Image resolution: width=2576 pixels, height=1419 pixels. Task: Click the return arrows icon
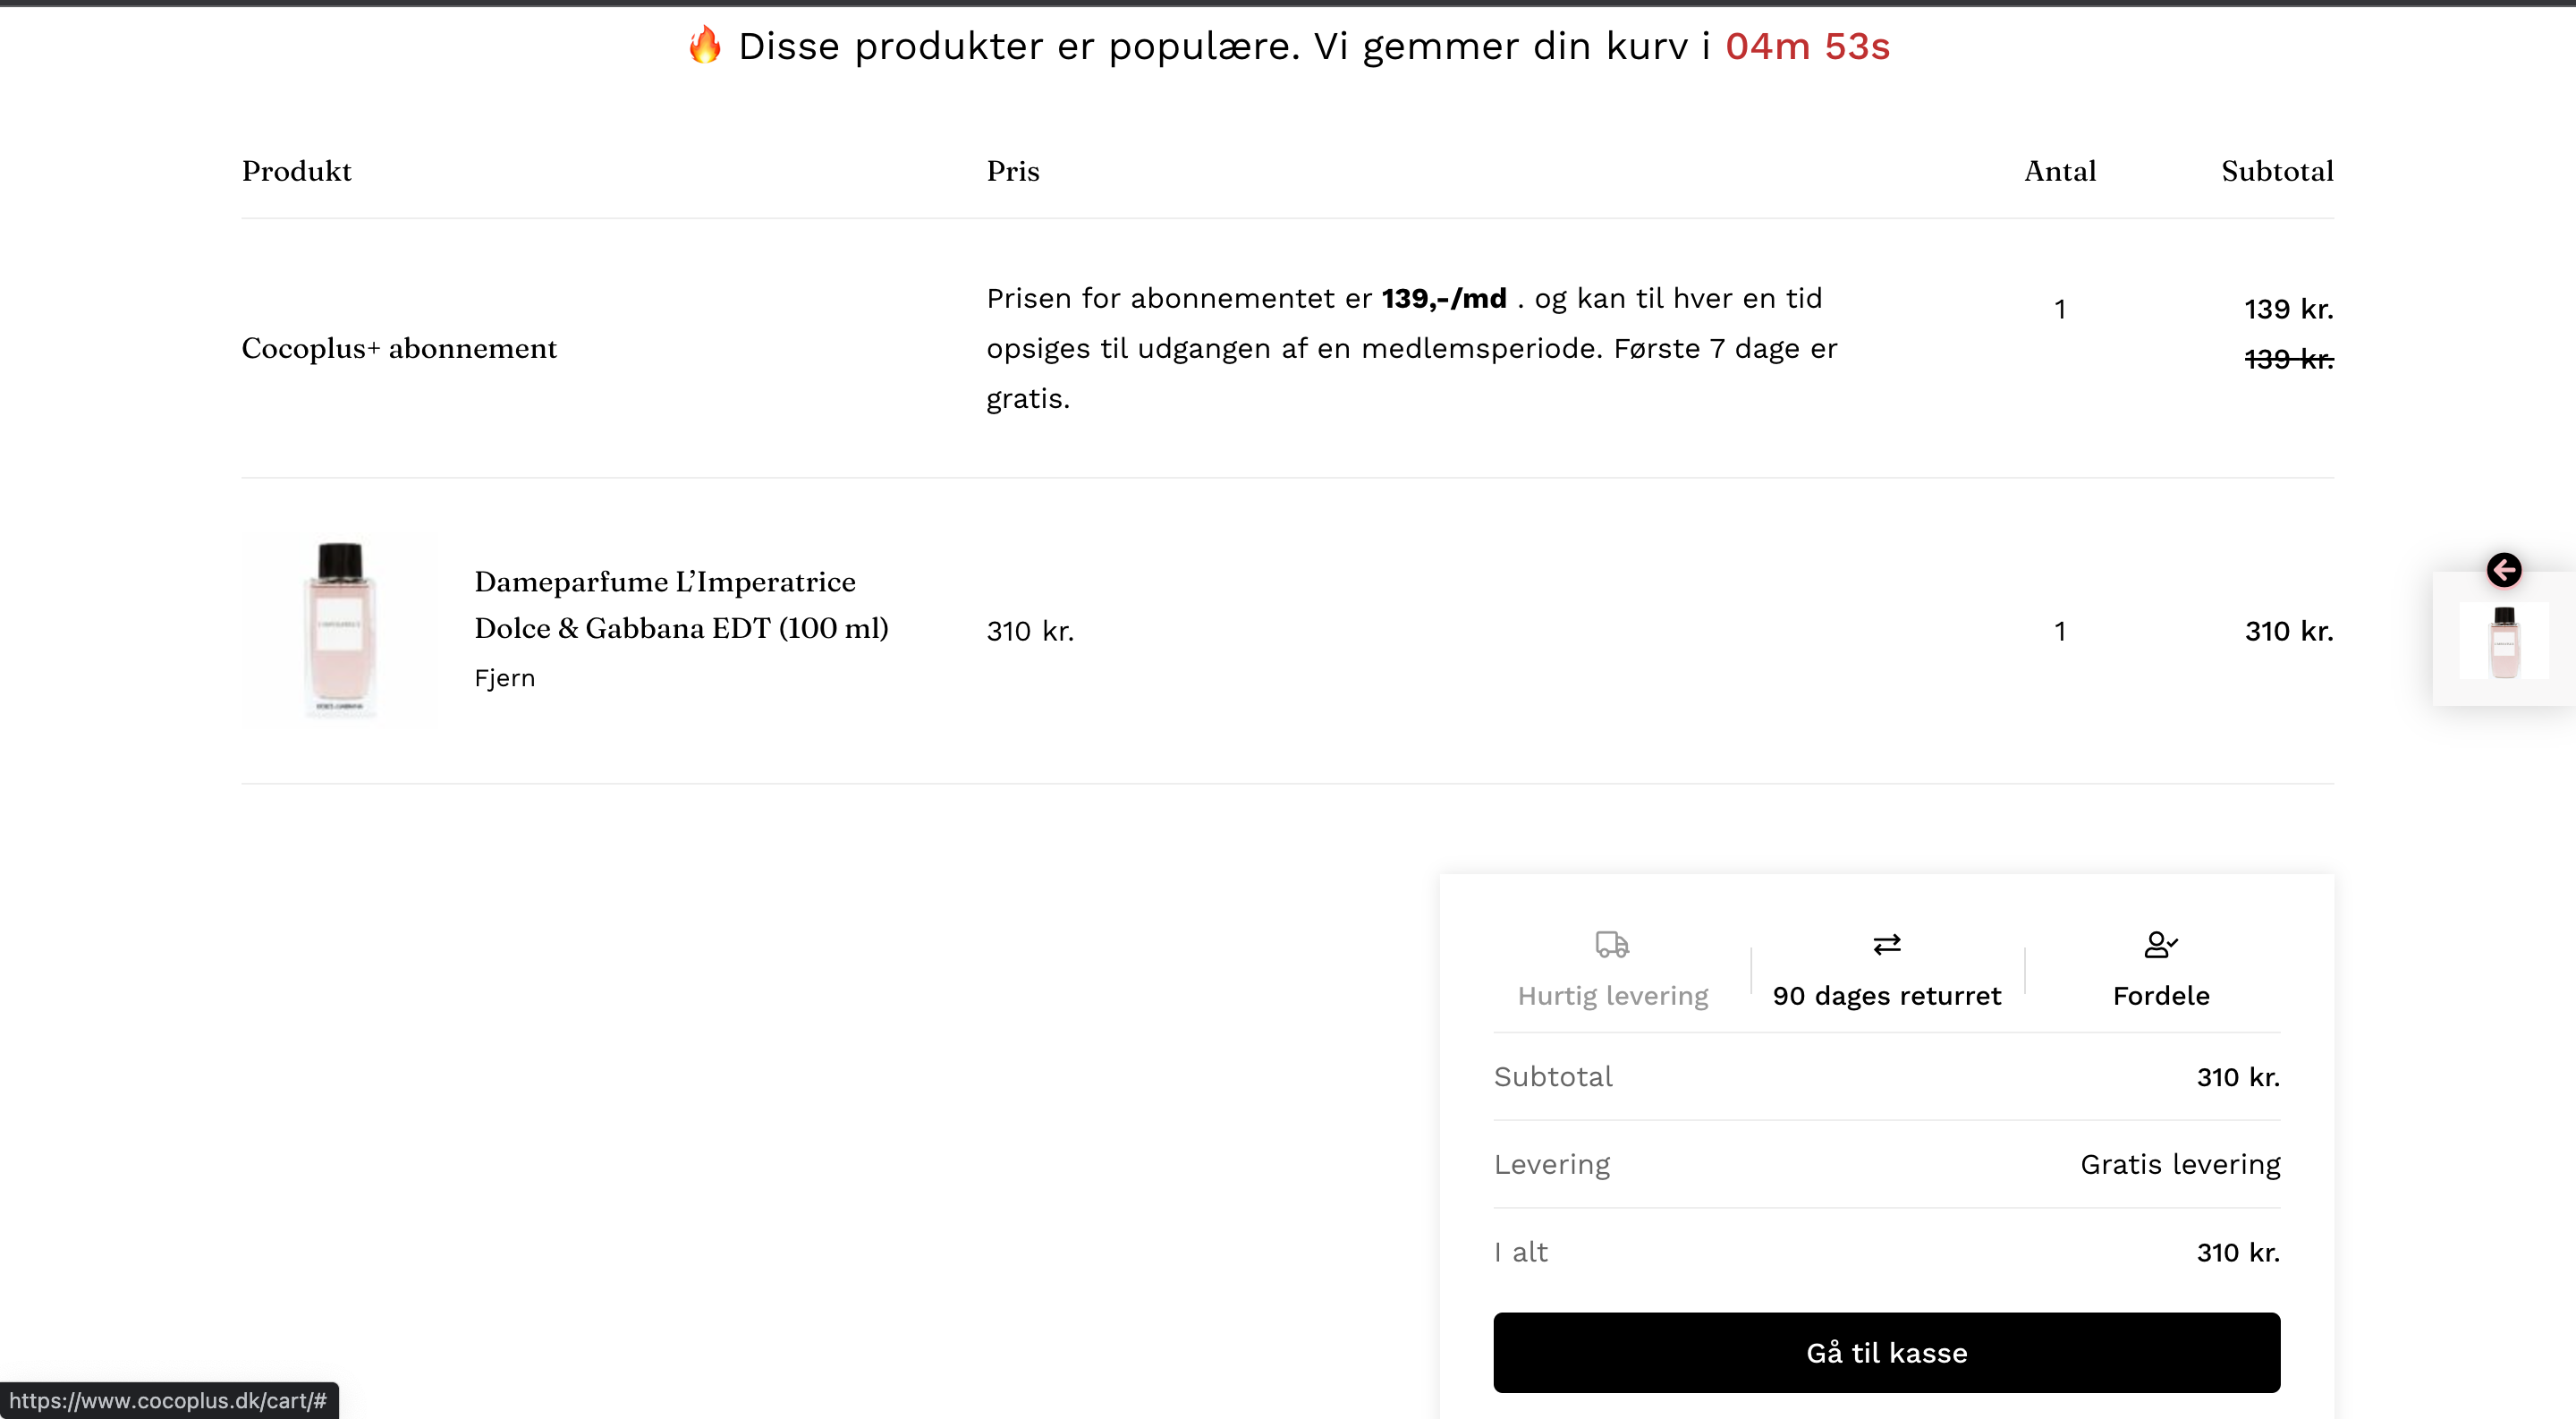1886,944
